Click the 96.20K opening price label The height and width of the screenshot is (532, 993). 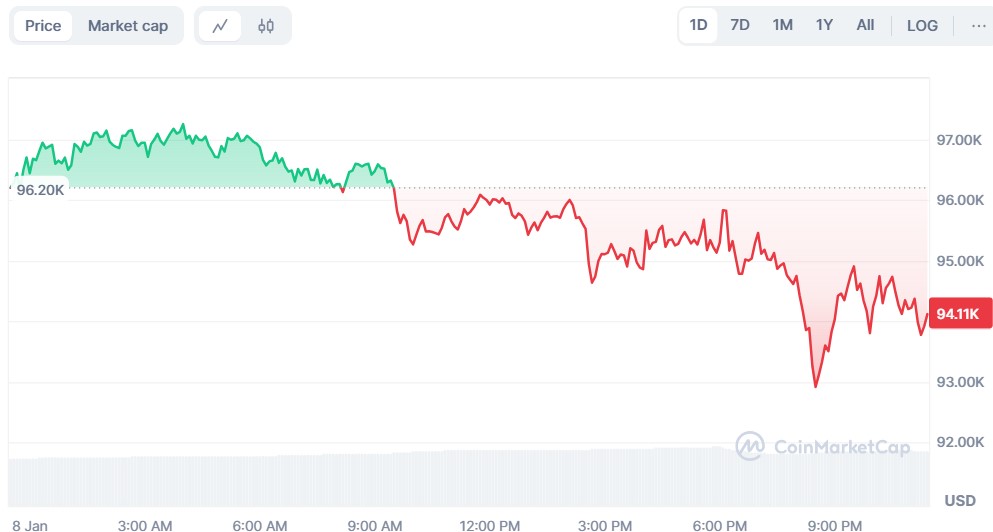click(x=40, y=189)
